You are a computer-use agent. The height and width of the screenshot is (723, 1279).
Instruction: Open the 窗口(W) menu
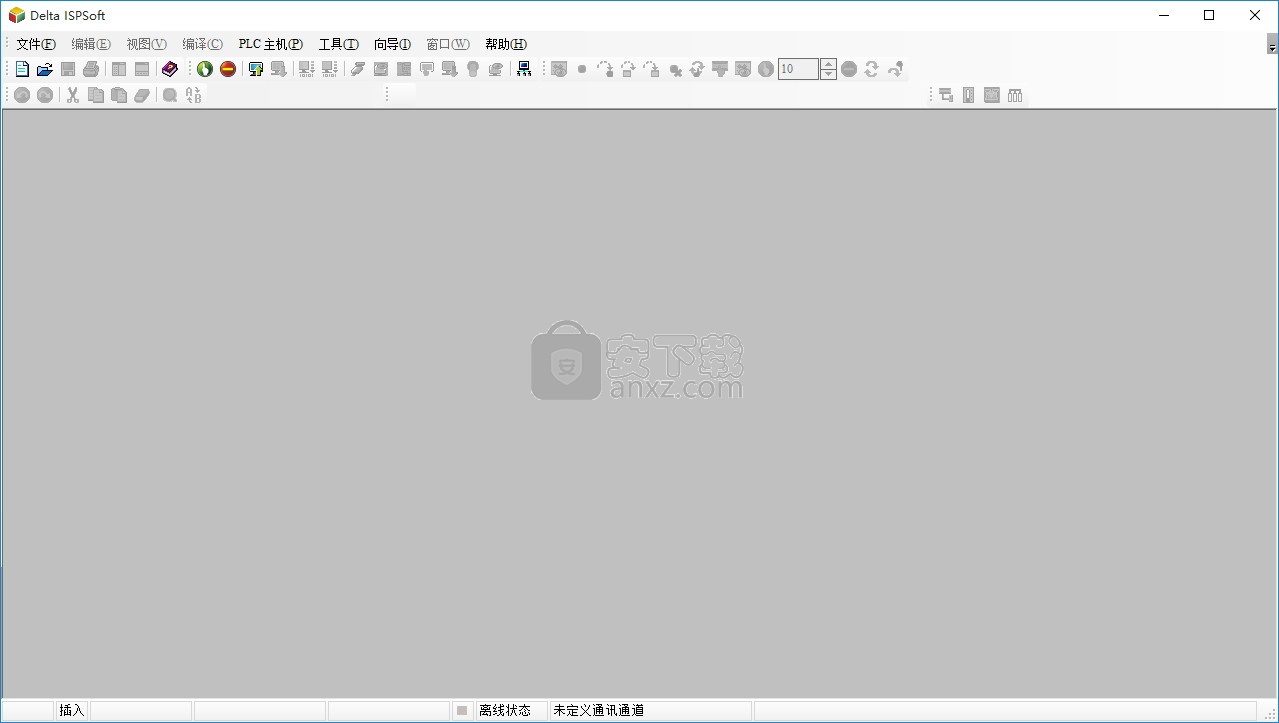click(448, 44)
